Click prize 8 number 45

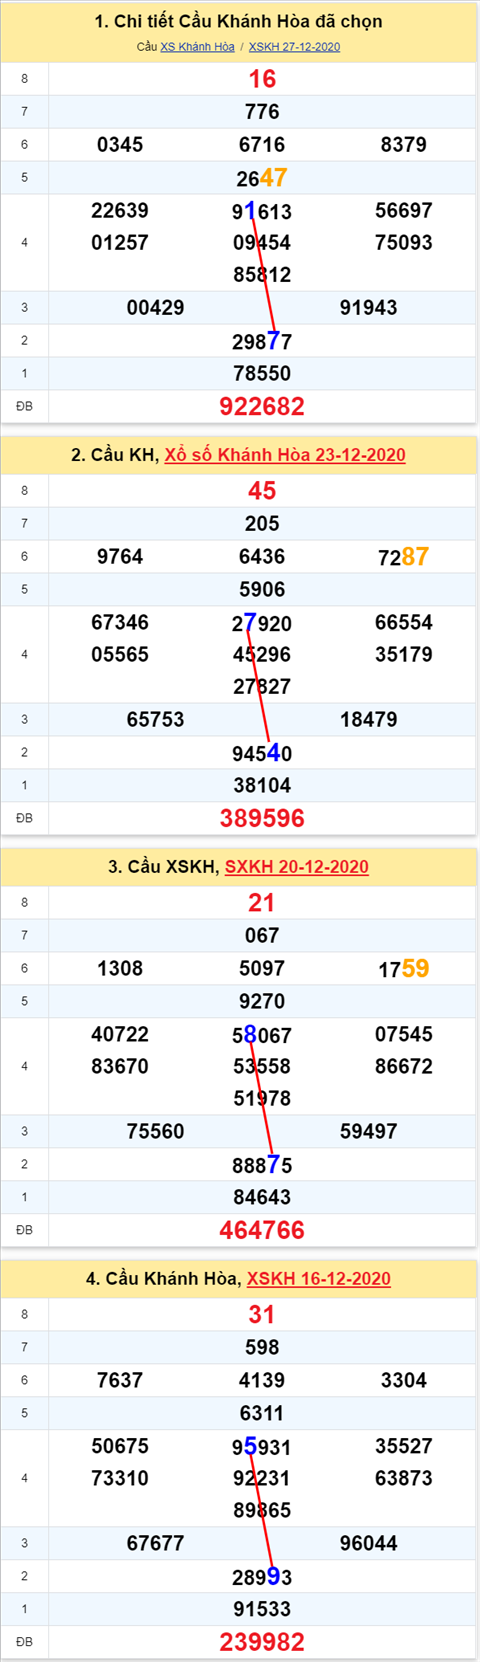click(262, 491)
